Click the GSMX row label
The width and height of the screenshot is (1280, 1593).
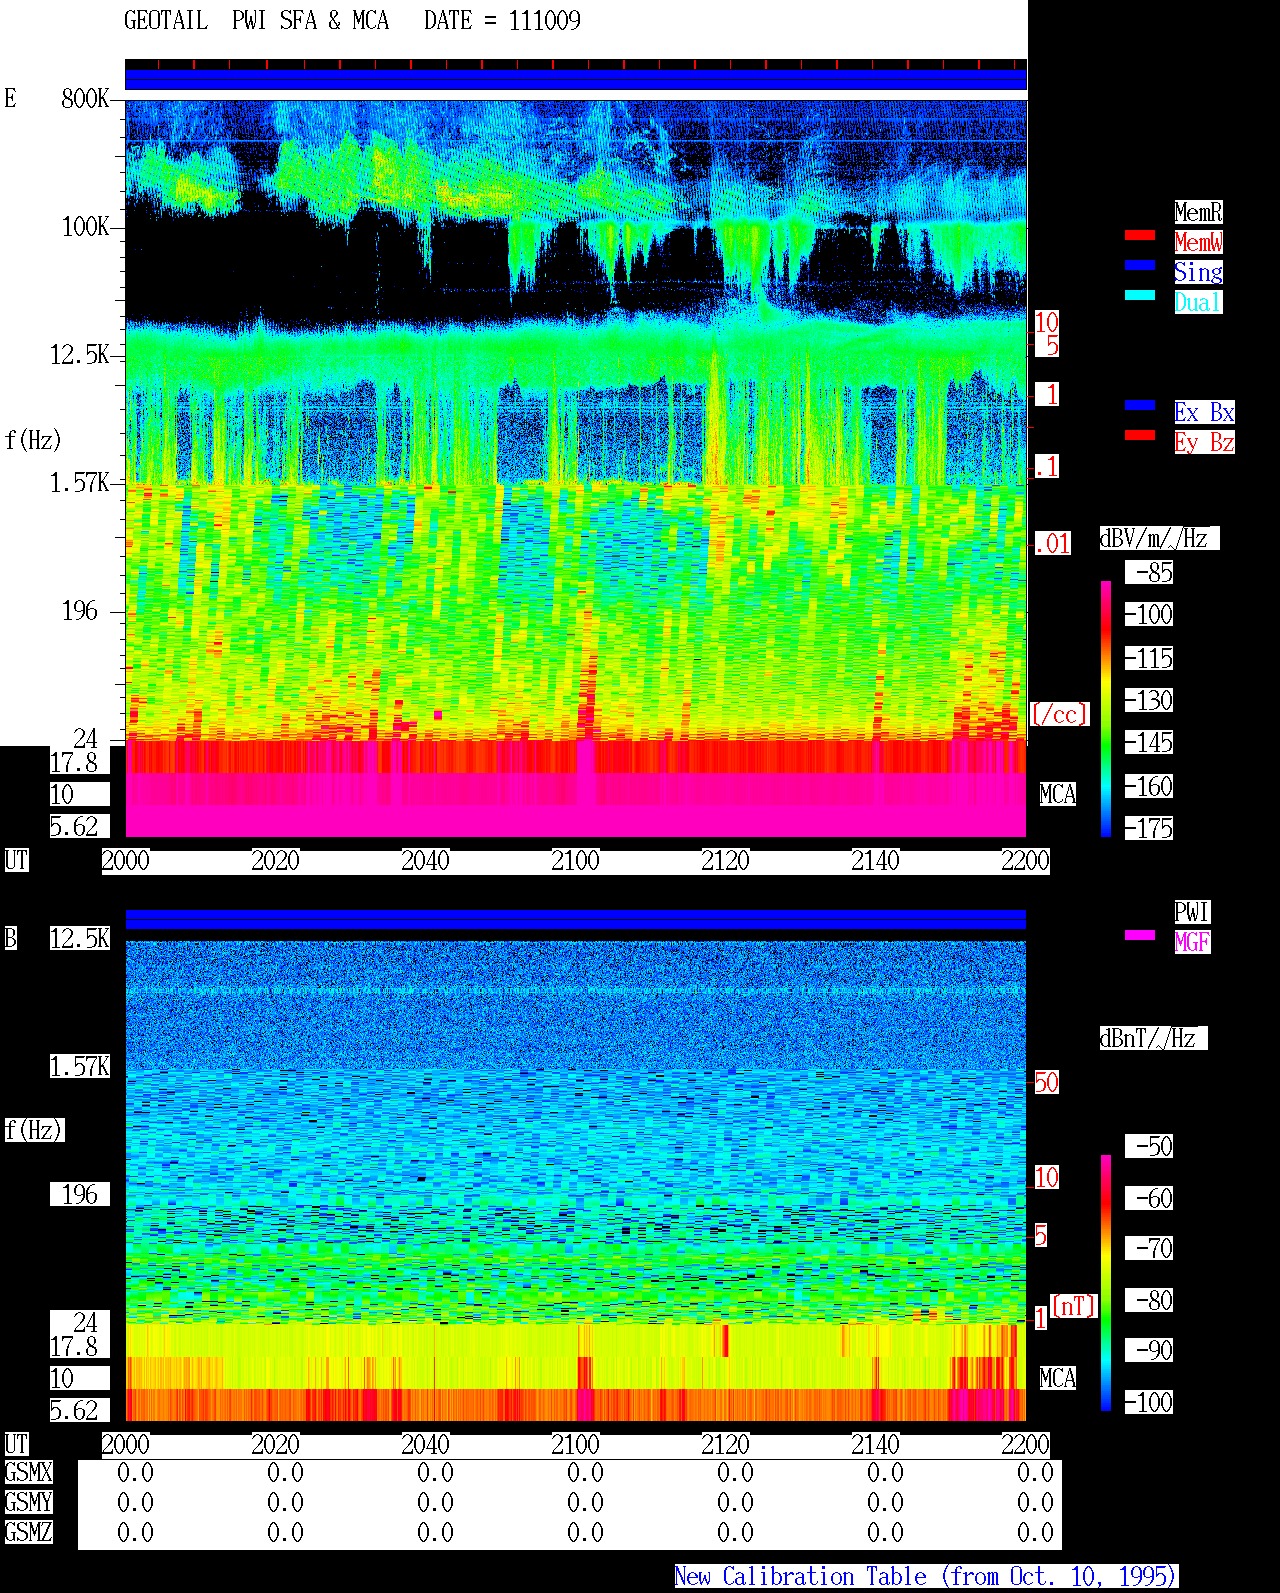(x=29, y=1473)
